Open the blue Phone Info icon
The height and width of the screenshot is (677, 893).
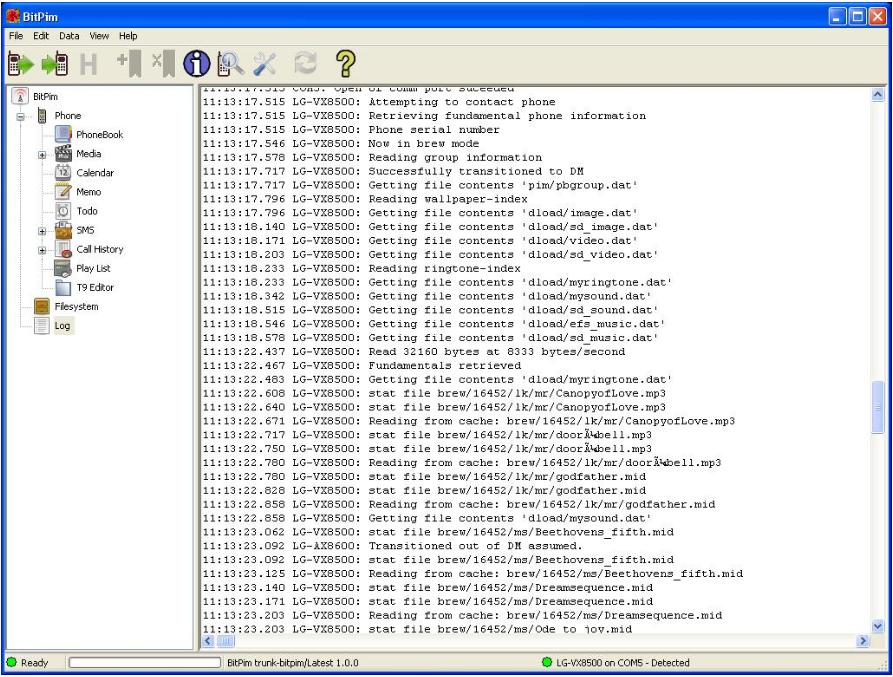(196, 64)
